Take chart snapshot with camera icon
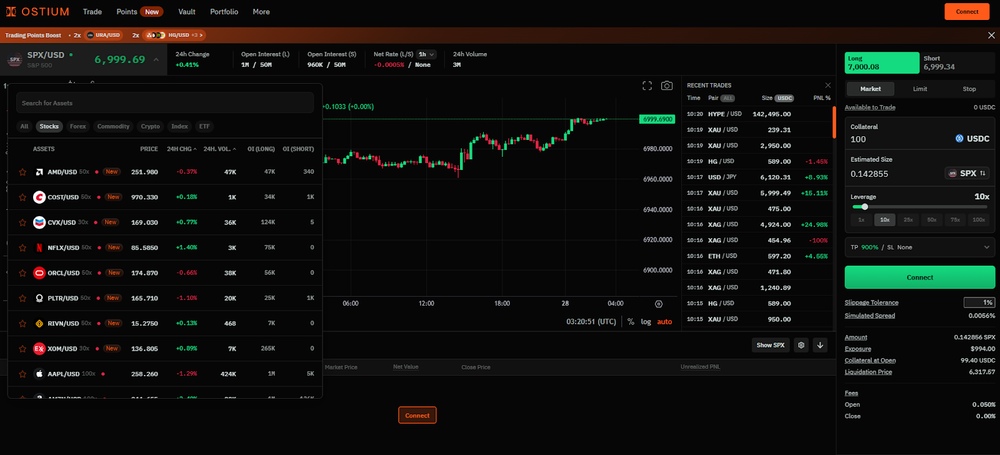Viewport: 1000px width, 455px height. (x=666, y=86)
